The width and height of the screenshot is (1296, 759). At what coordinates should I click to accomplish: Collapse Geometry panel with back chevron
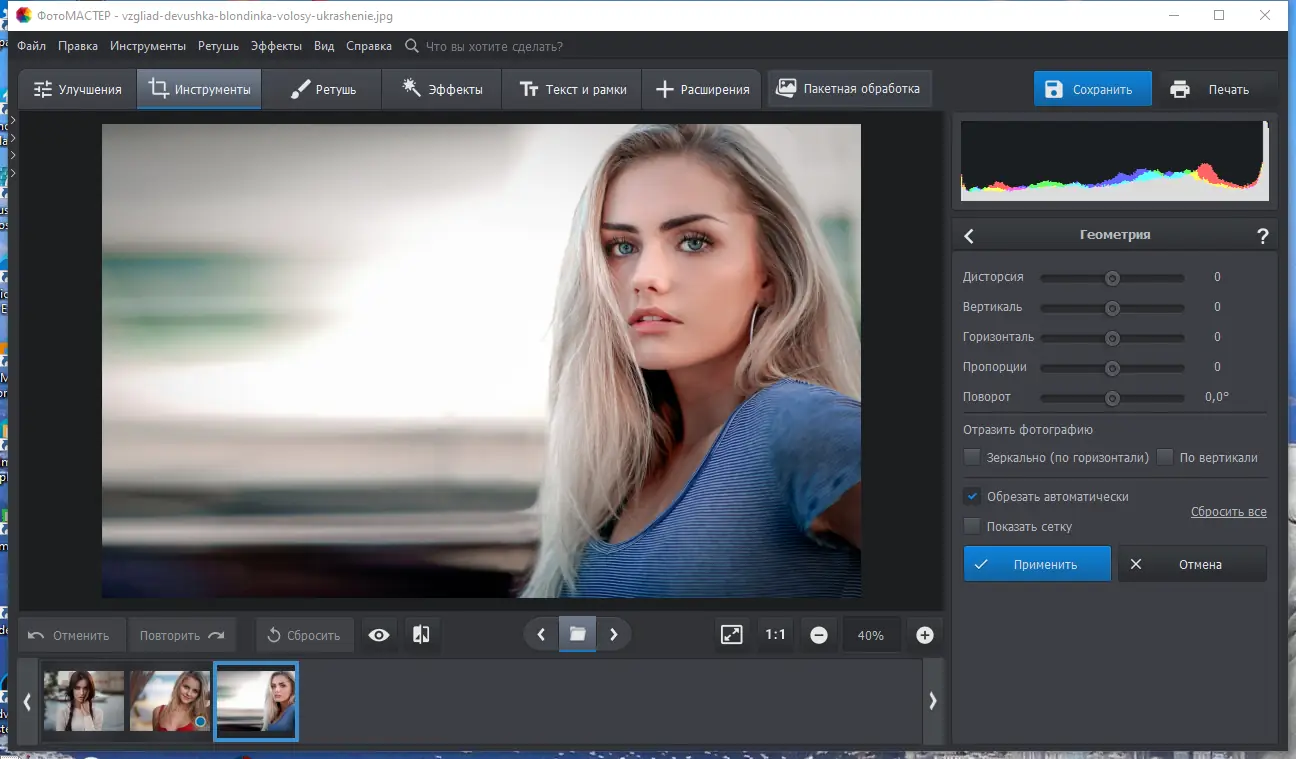(969, 236)
